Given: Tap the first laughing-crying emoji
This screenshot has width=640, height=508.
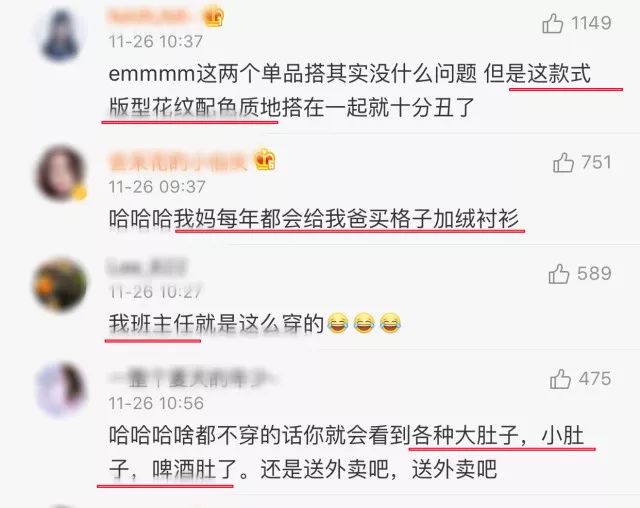Looking at the screenshot, I should [338, 323].
